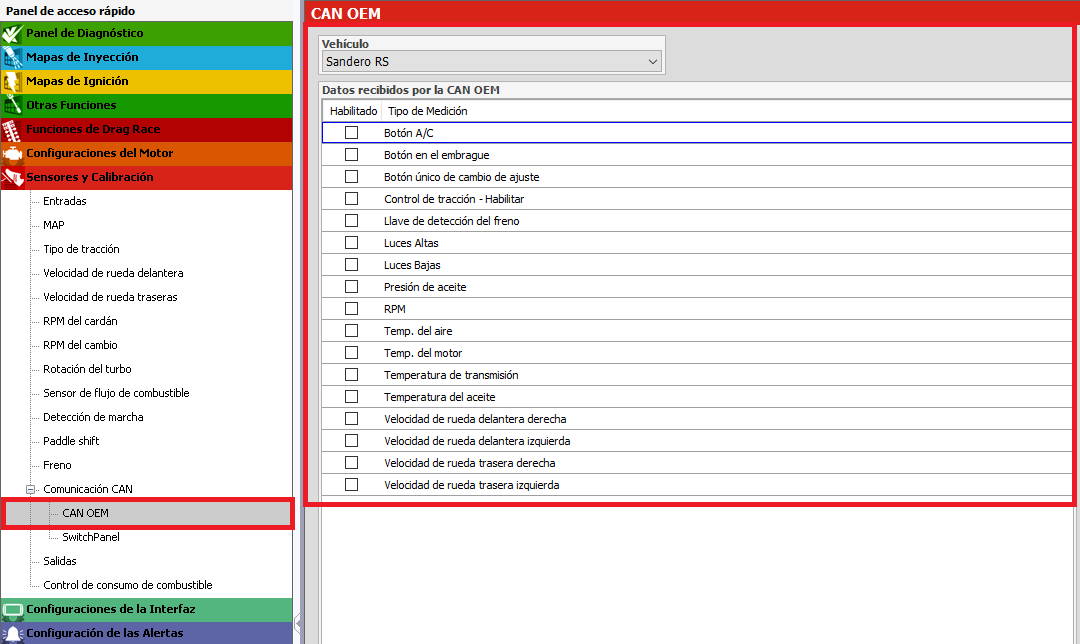1080x644 pixels.
Task: Enable the Botón A/C checkbox
Action: coord(351,132)
